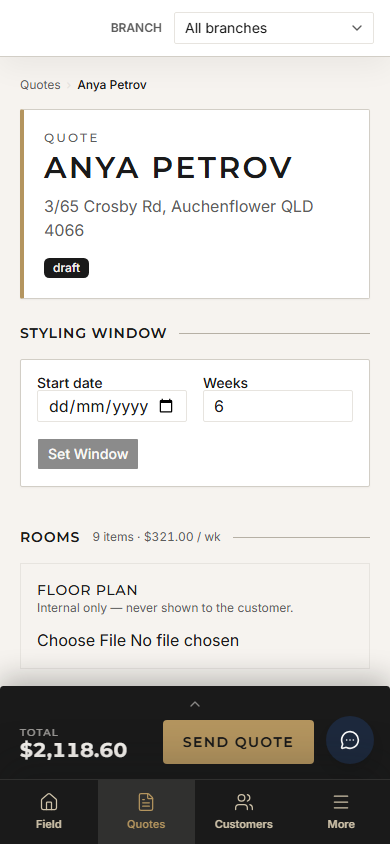Click the draft status badge

[x=67, y=268]
